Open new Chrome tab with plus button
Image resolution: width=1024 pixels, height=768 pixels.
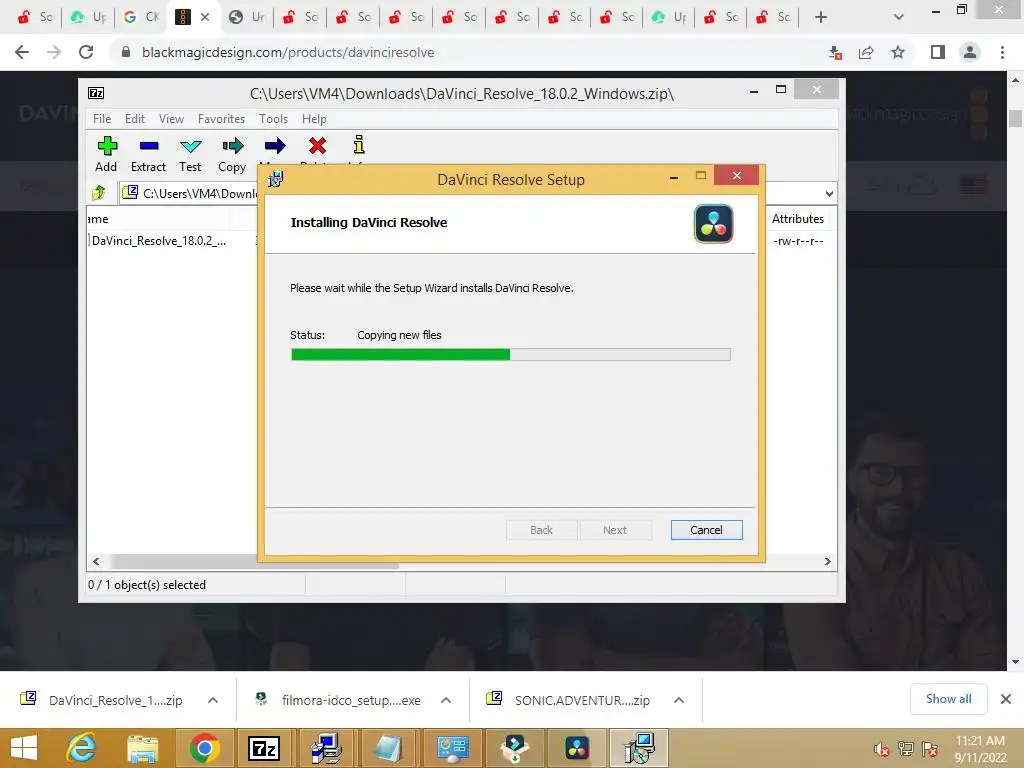point(821,17)
